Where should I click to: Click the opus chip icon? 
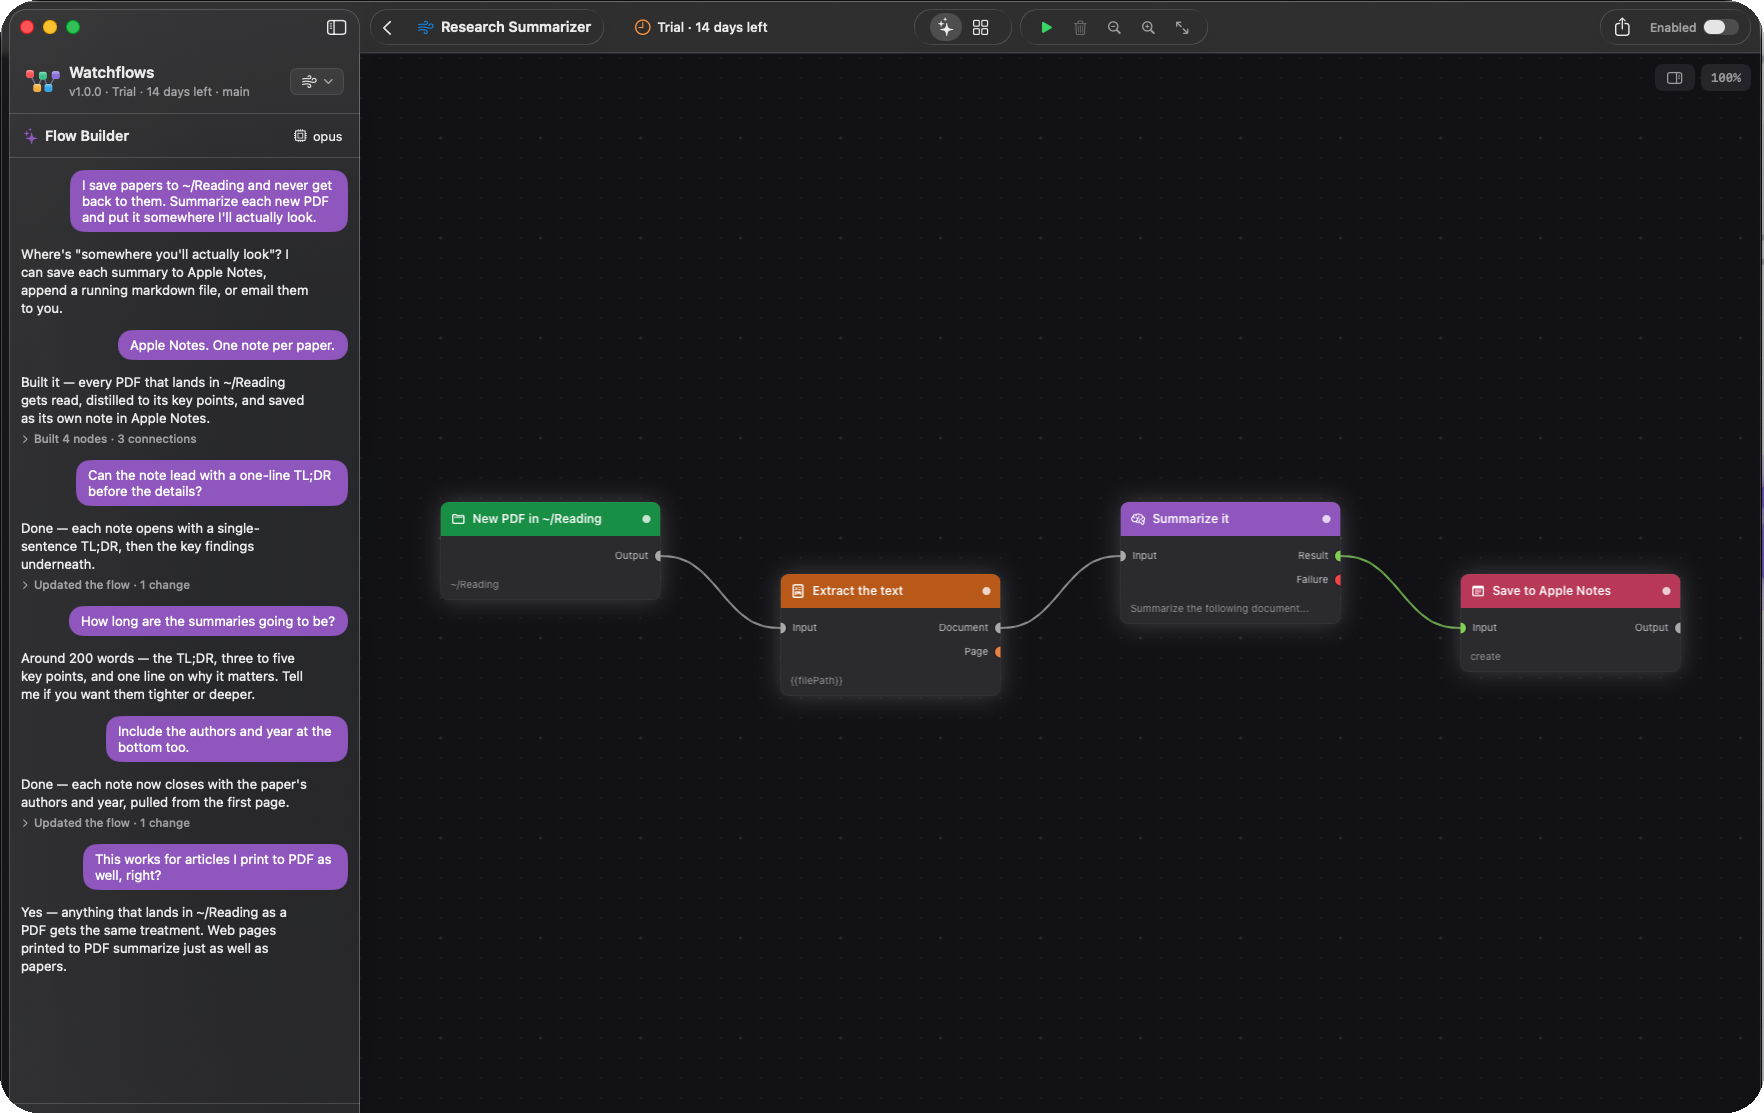coord(300,136)
